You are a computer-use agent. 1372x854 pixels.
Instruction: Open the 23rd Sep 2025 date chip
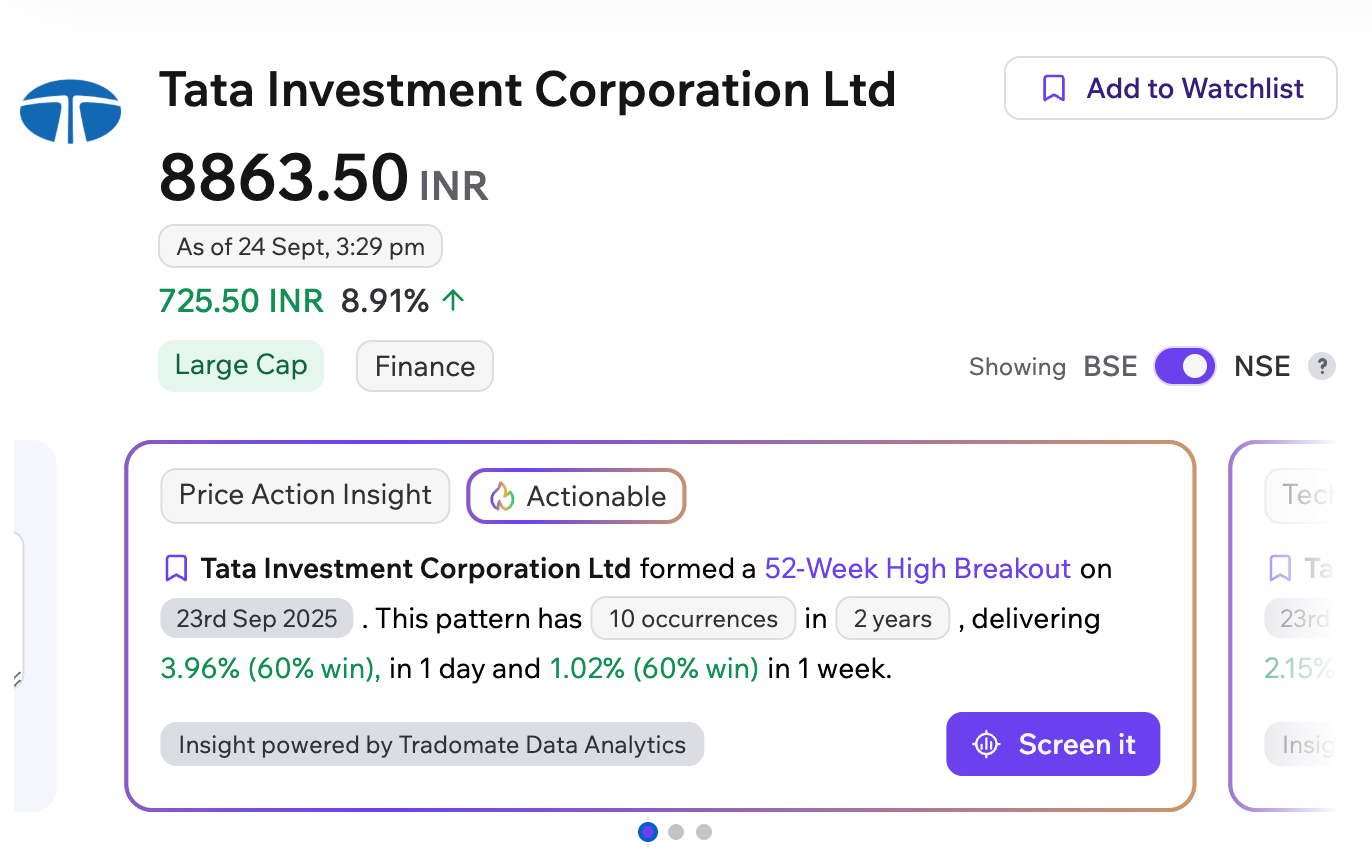[257, 618]
